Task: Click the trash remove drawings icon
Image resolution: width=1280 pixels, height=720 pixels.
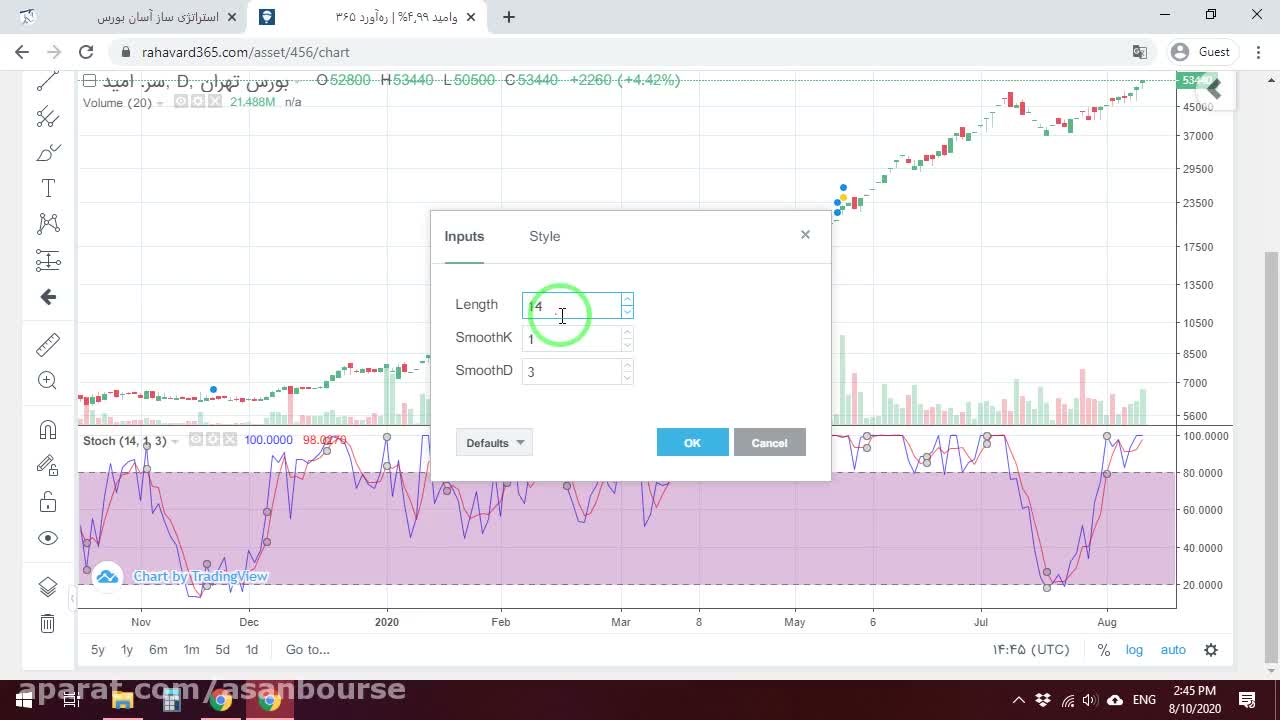Action: [x=47, y=624]
